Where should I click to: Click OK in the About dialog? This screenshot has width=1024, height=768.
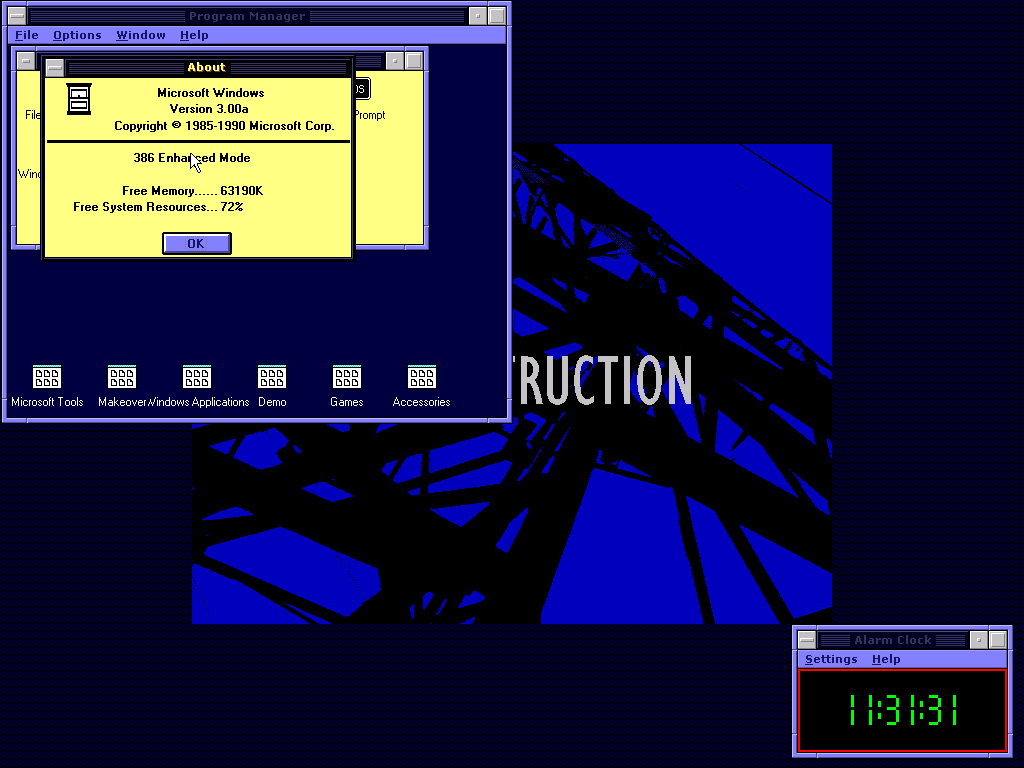(197, 244)
